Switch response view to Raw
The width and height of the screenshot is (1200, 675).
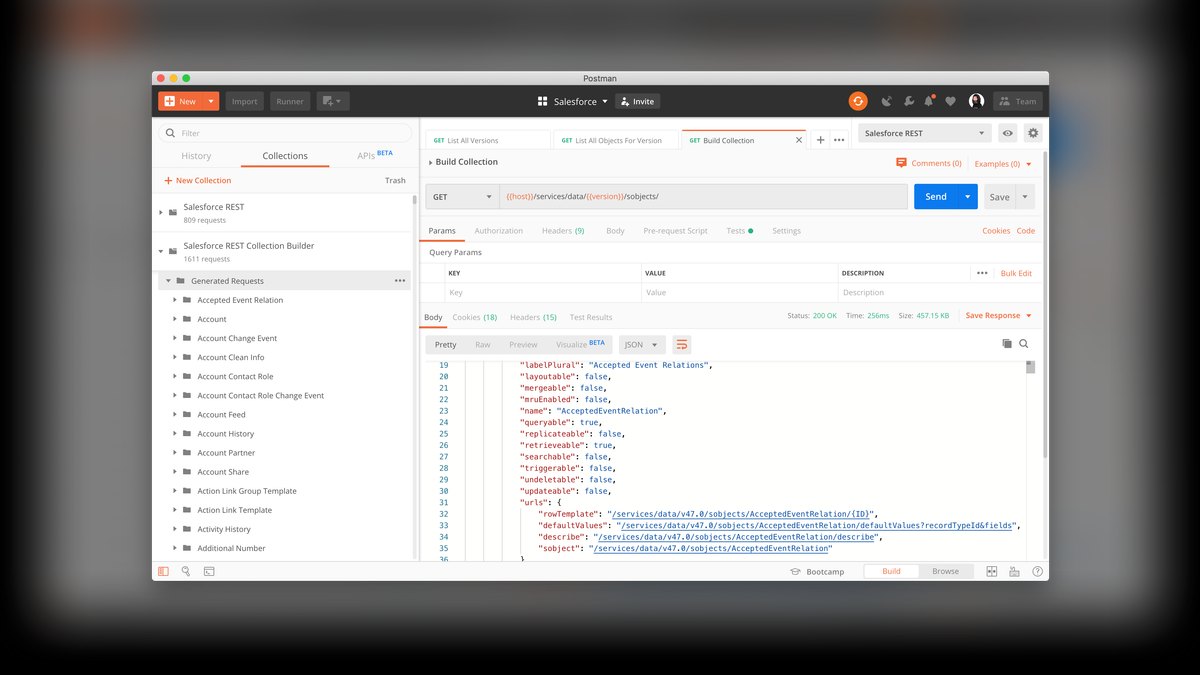pos(482,344)
